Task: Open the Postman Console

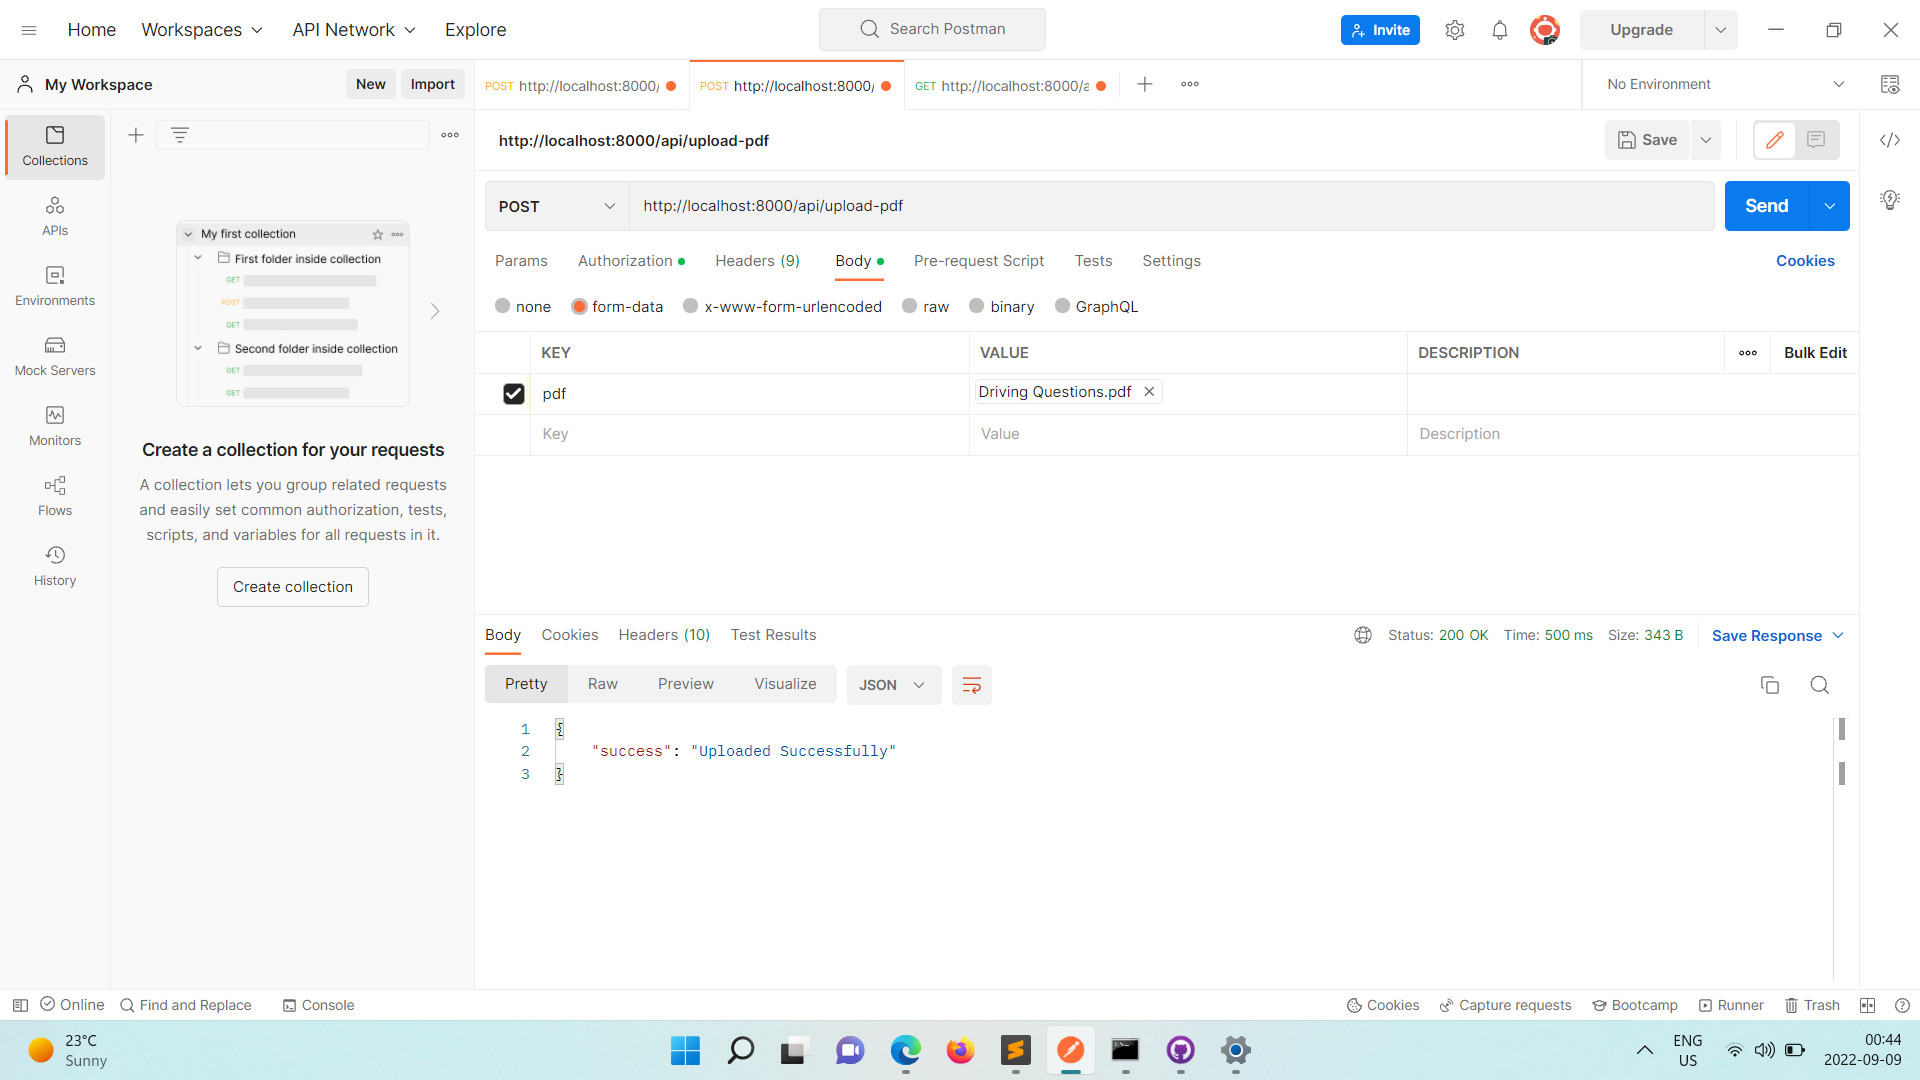Action: [318, 1005]
